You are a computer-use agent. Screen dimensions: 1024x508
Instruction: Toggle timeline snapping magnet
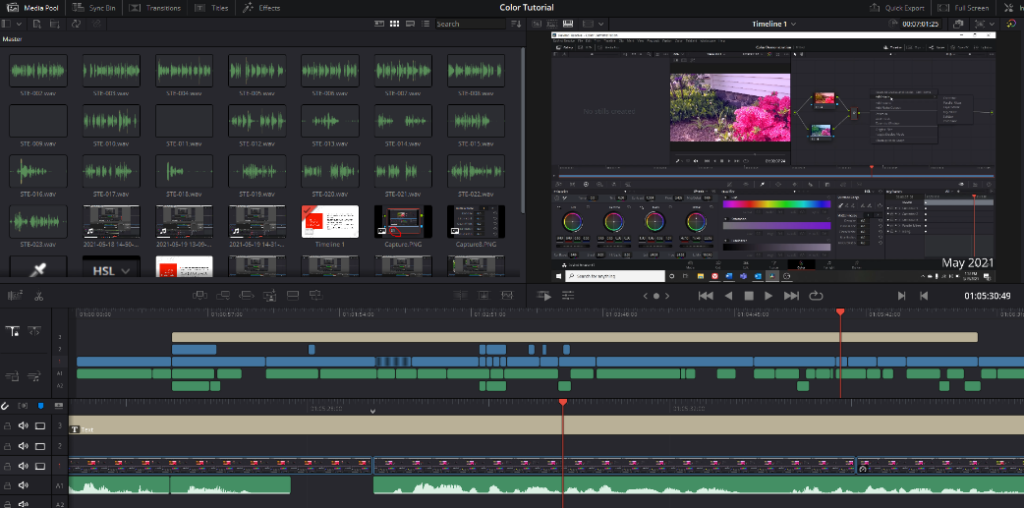point(5,406)
